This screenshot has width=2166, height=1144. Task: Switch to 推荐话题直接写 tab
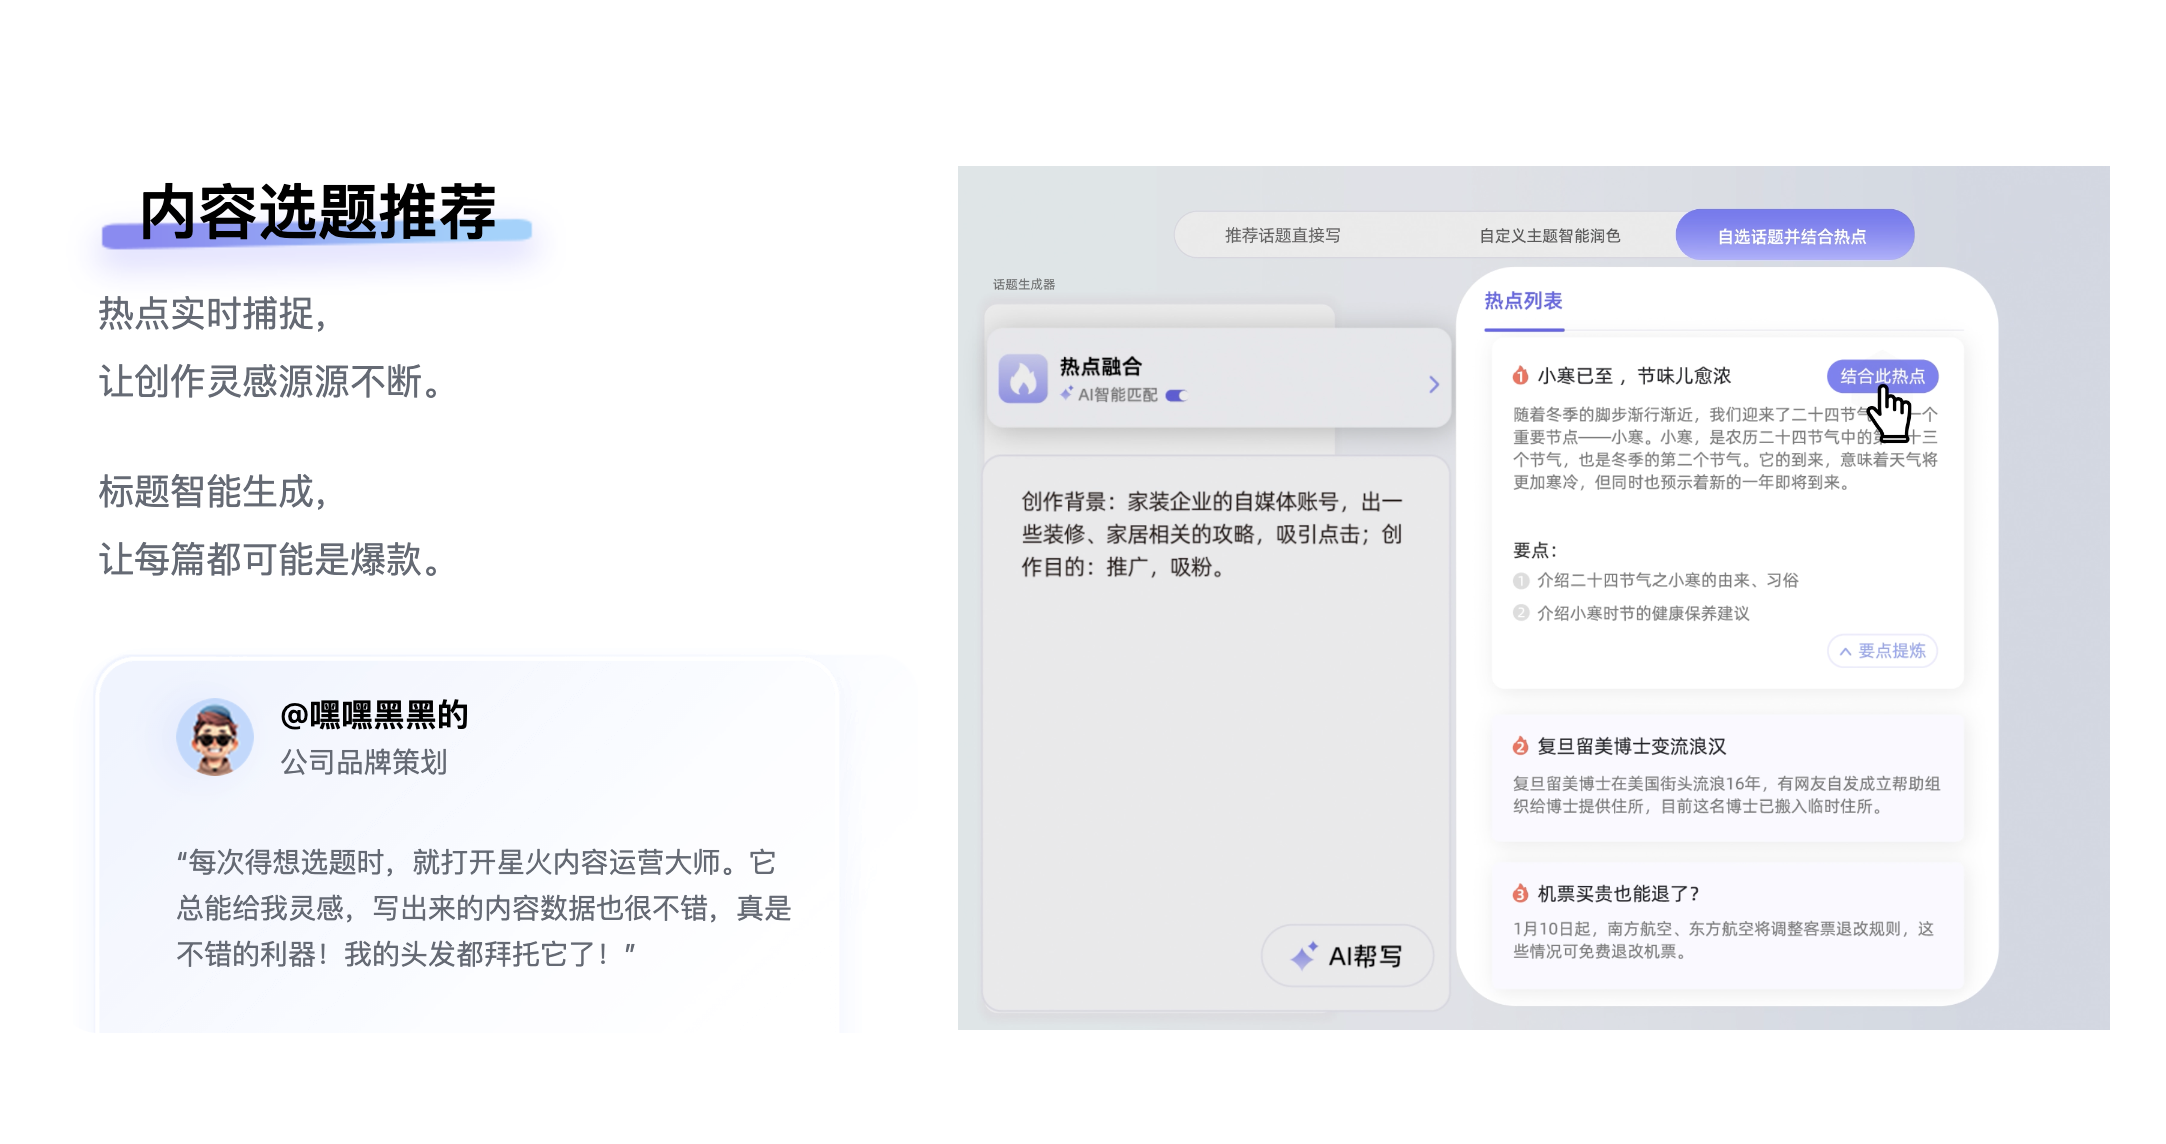[x=1282, y=235]
